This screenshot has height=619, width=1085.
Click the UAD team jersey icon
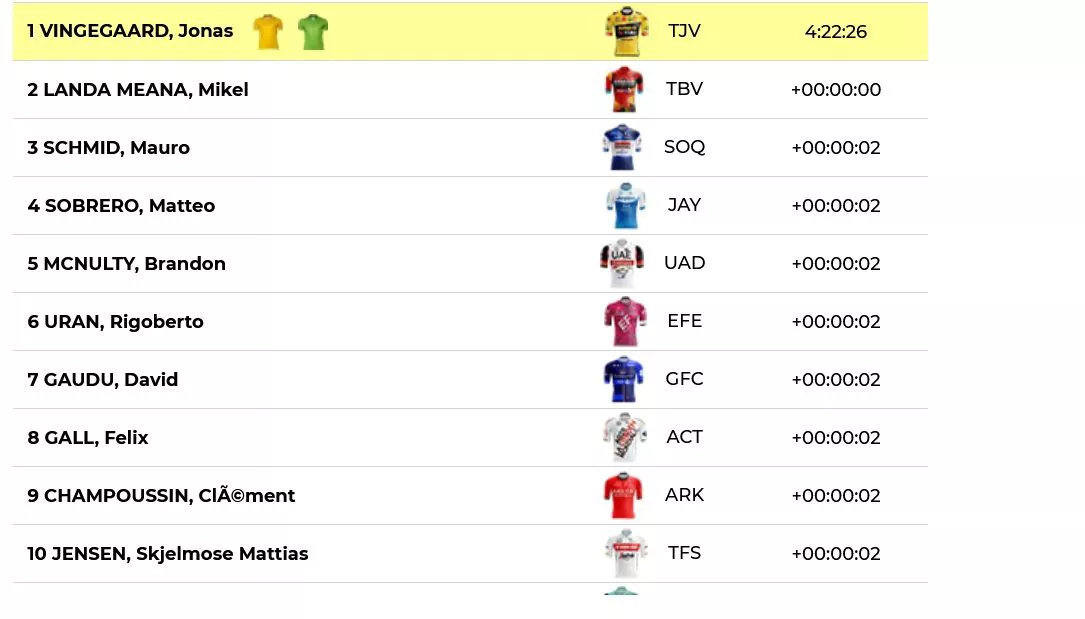coord(622,264)
